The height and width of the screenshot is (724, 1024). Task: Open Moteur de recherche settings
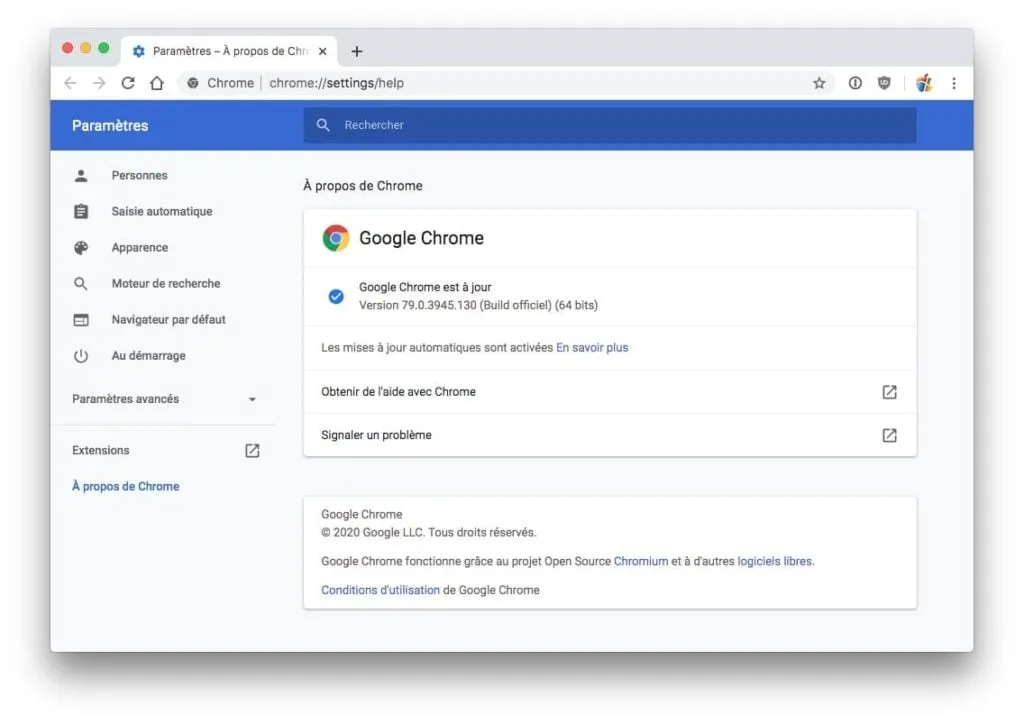(165, 283)
